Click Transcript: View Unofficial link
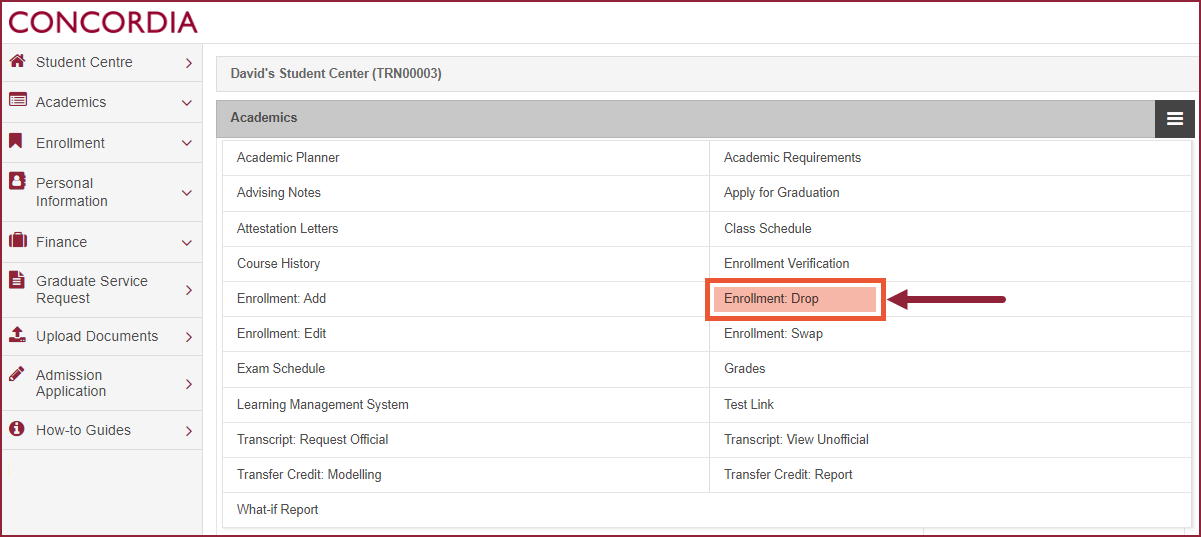This screenshot has width=1201, height=537. (x=796, y=439)
